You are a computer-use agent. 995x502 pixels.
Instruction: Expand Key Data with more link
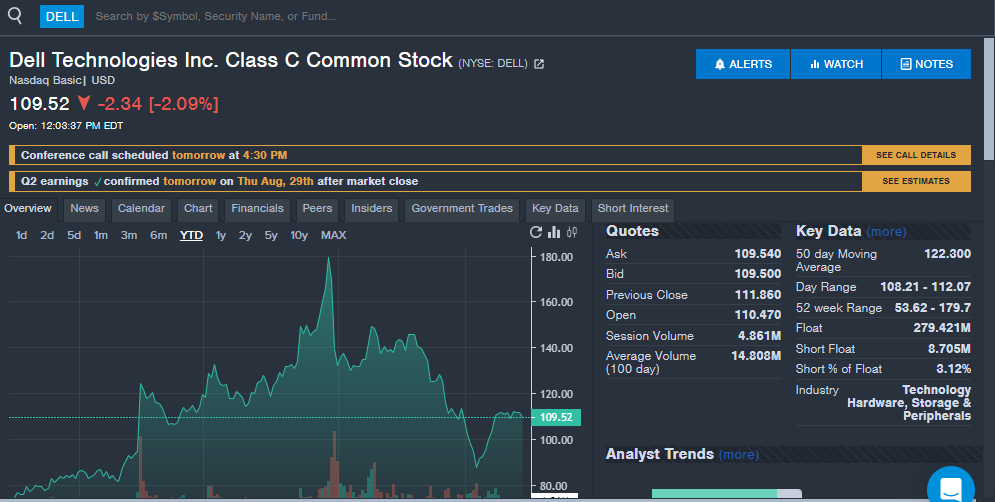coord(886,232)
